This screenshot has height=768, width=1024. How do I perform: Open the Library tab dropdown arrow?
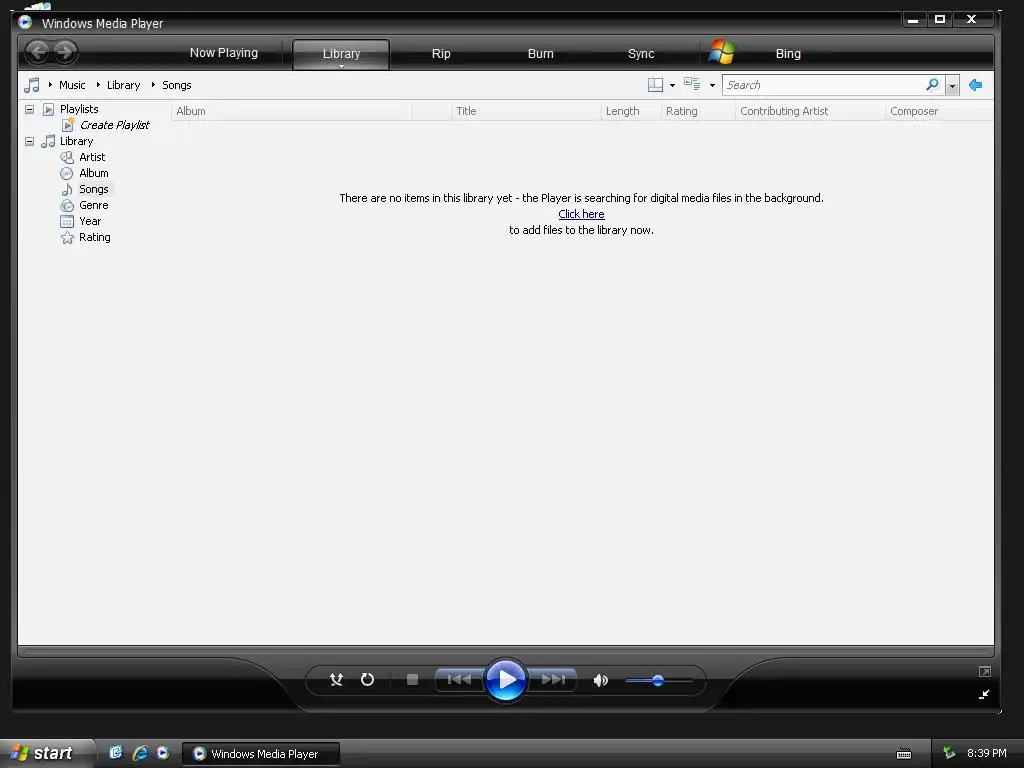click(341, 66)
